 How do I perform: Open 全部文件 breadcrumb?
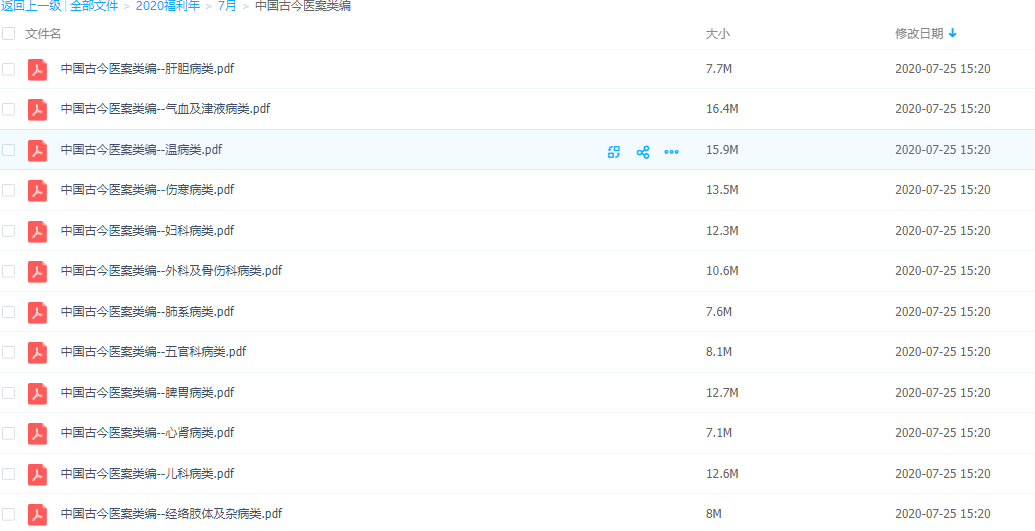94,7
